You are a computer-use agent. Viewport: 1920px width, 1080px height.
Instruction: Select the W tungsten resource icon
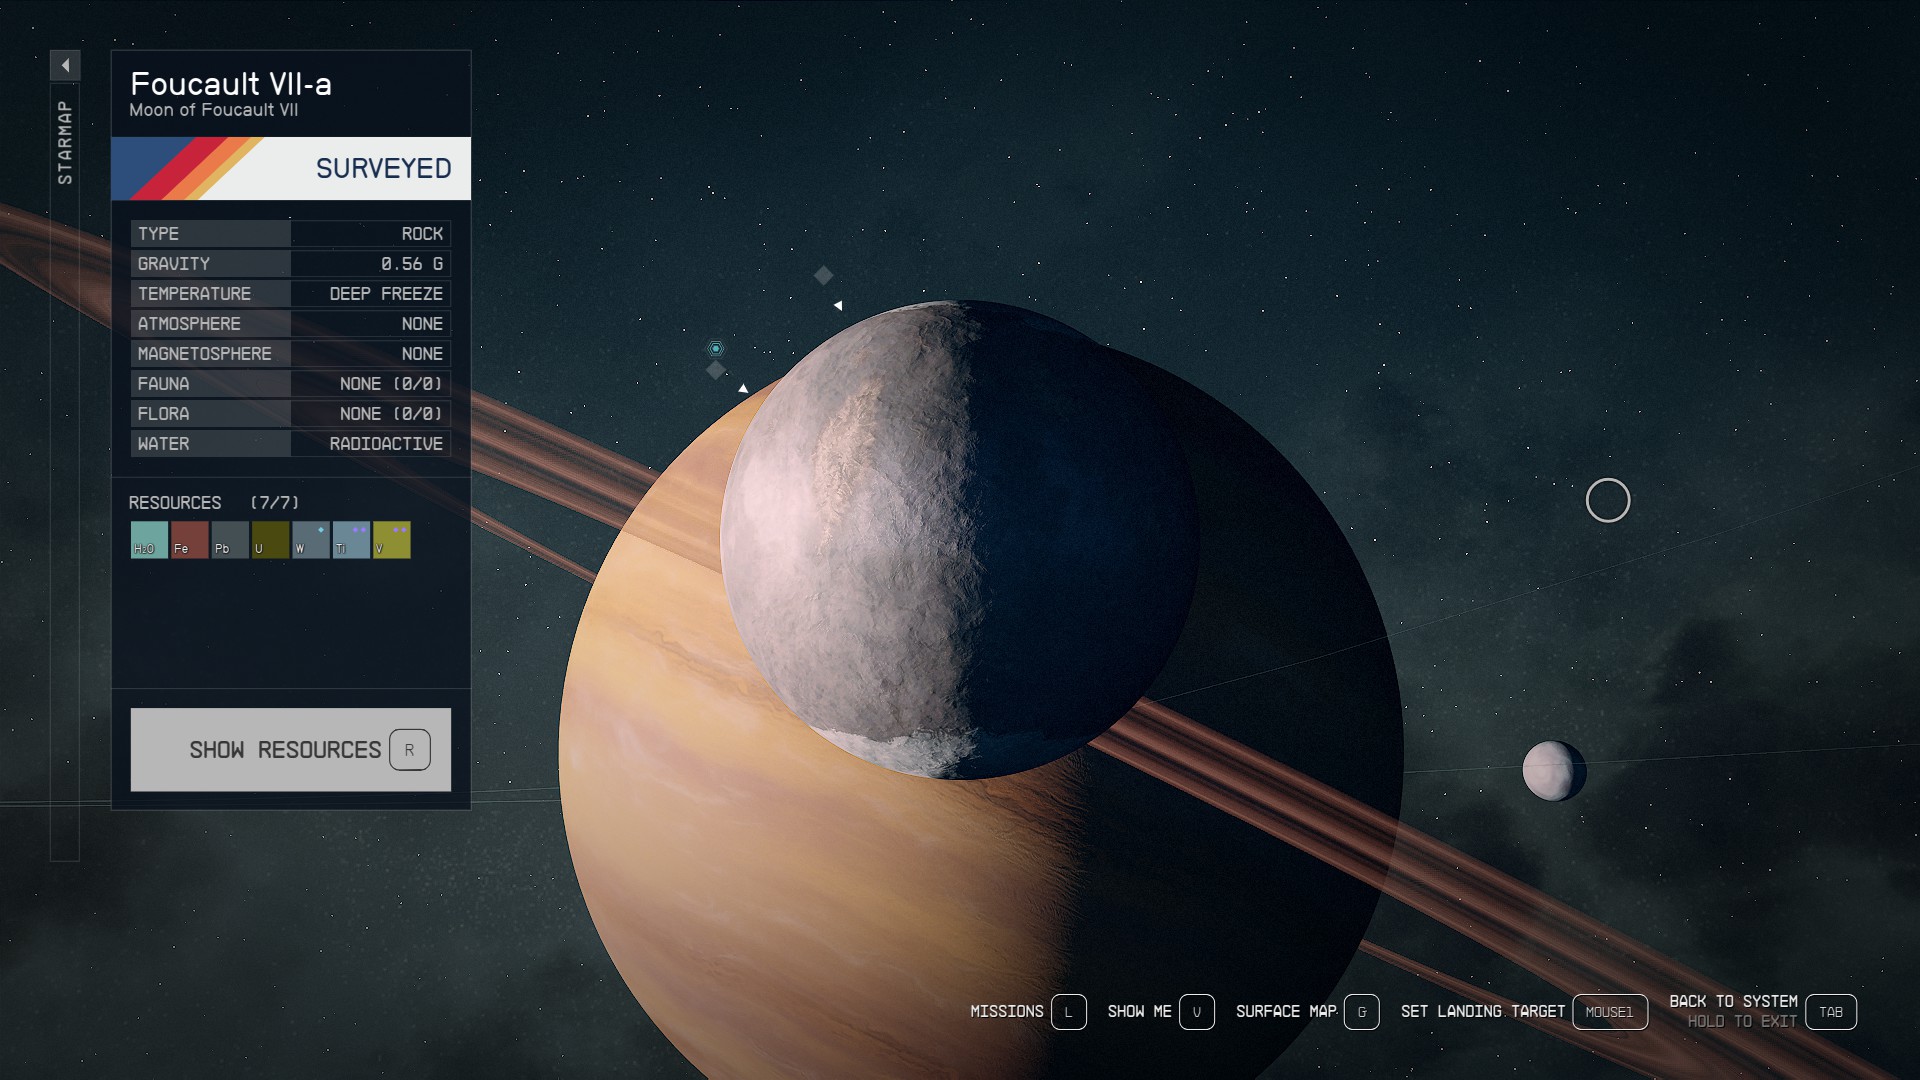pos(310,540)
